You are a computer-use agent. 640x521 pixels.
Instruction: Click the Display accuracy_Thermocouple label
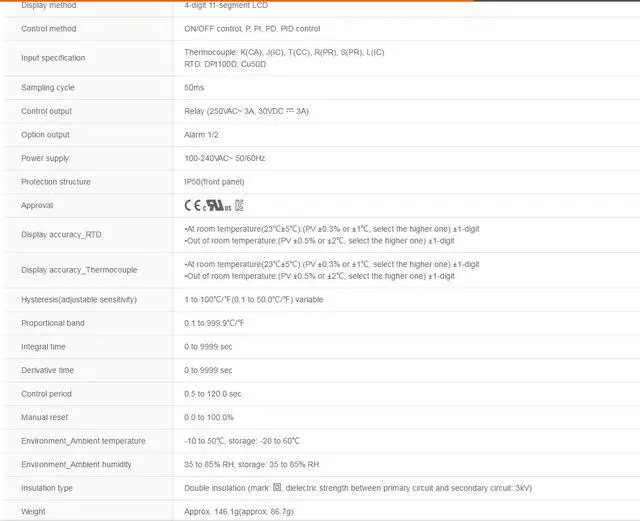point(79,270)
